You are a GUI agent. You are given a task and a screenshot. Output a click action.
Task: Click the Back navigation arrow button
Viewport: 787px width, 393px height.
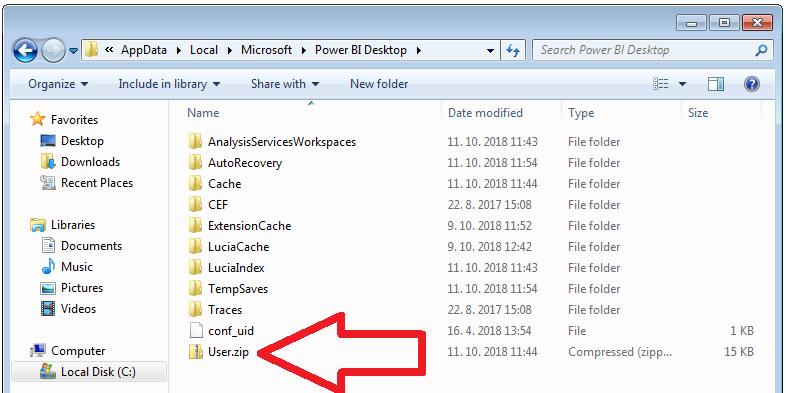(x=25, y=50)
